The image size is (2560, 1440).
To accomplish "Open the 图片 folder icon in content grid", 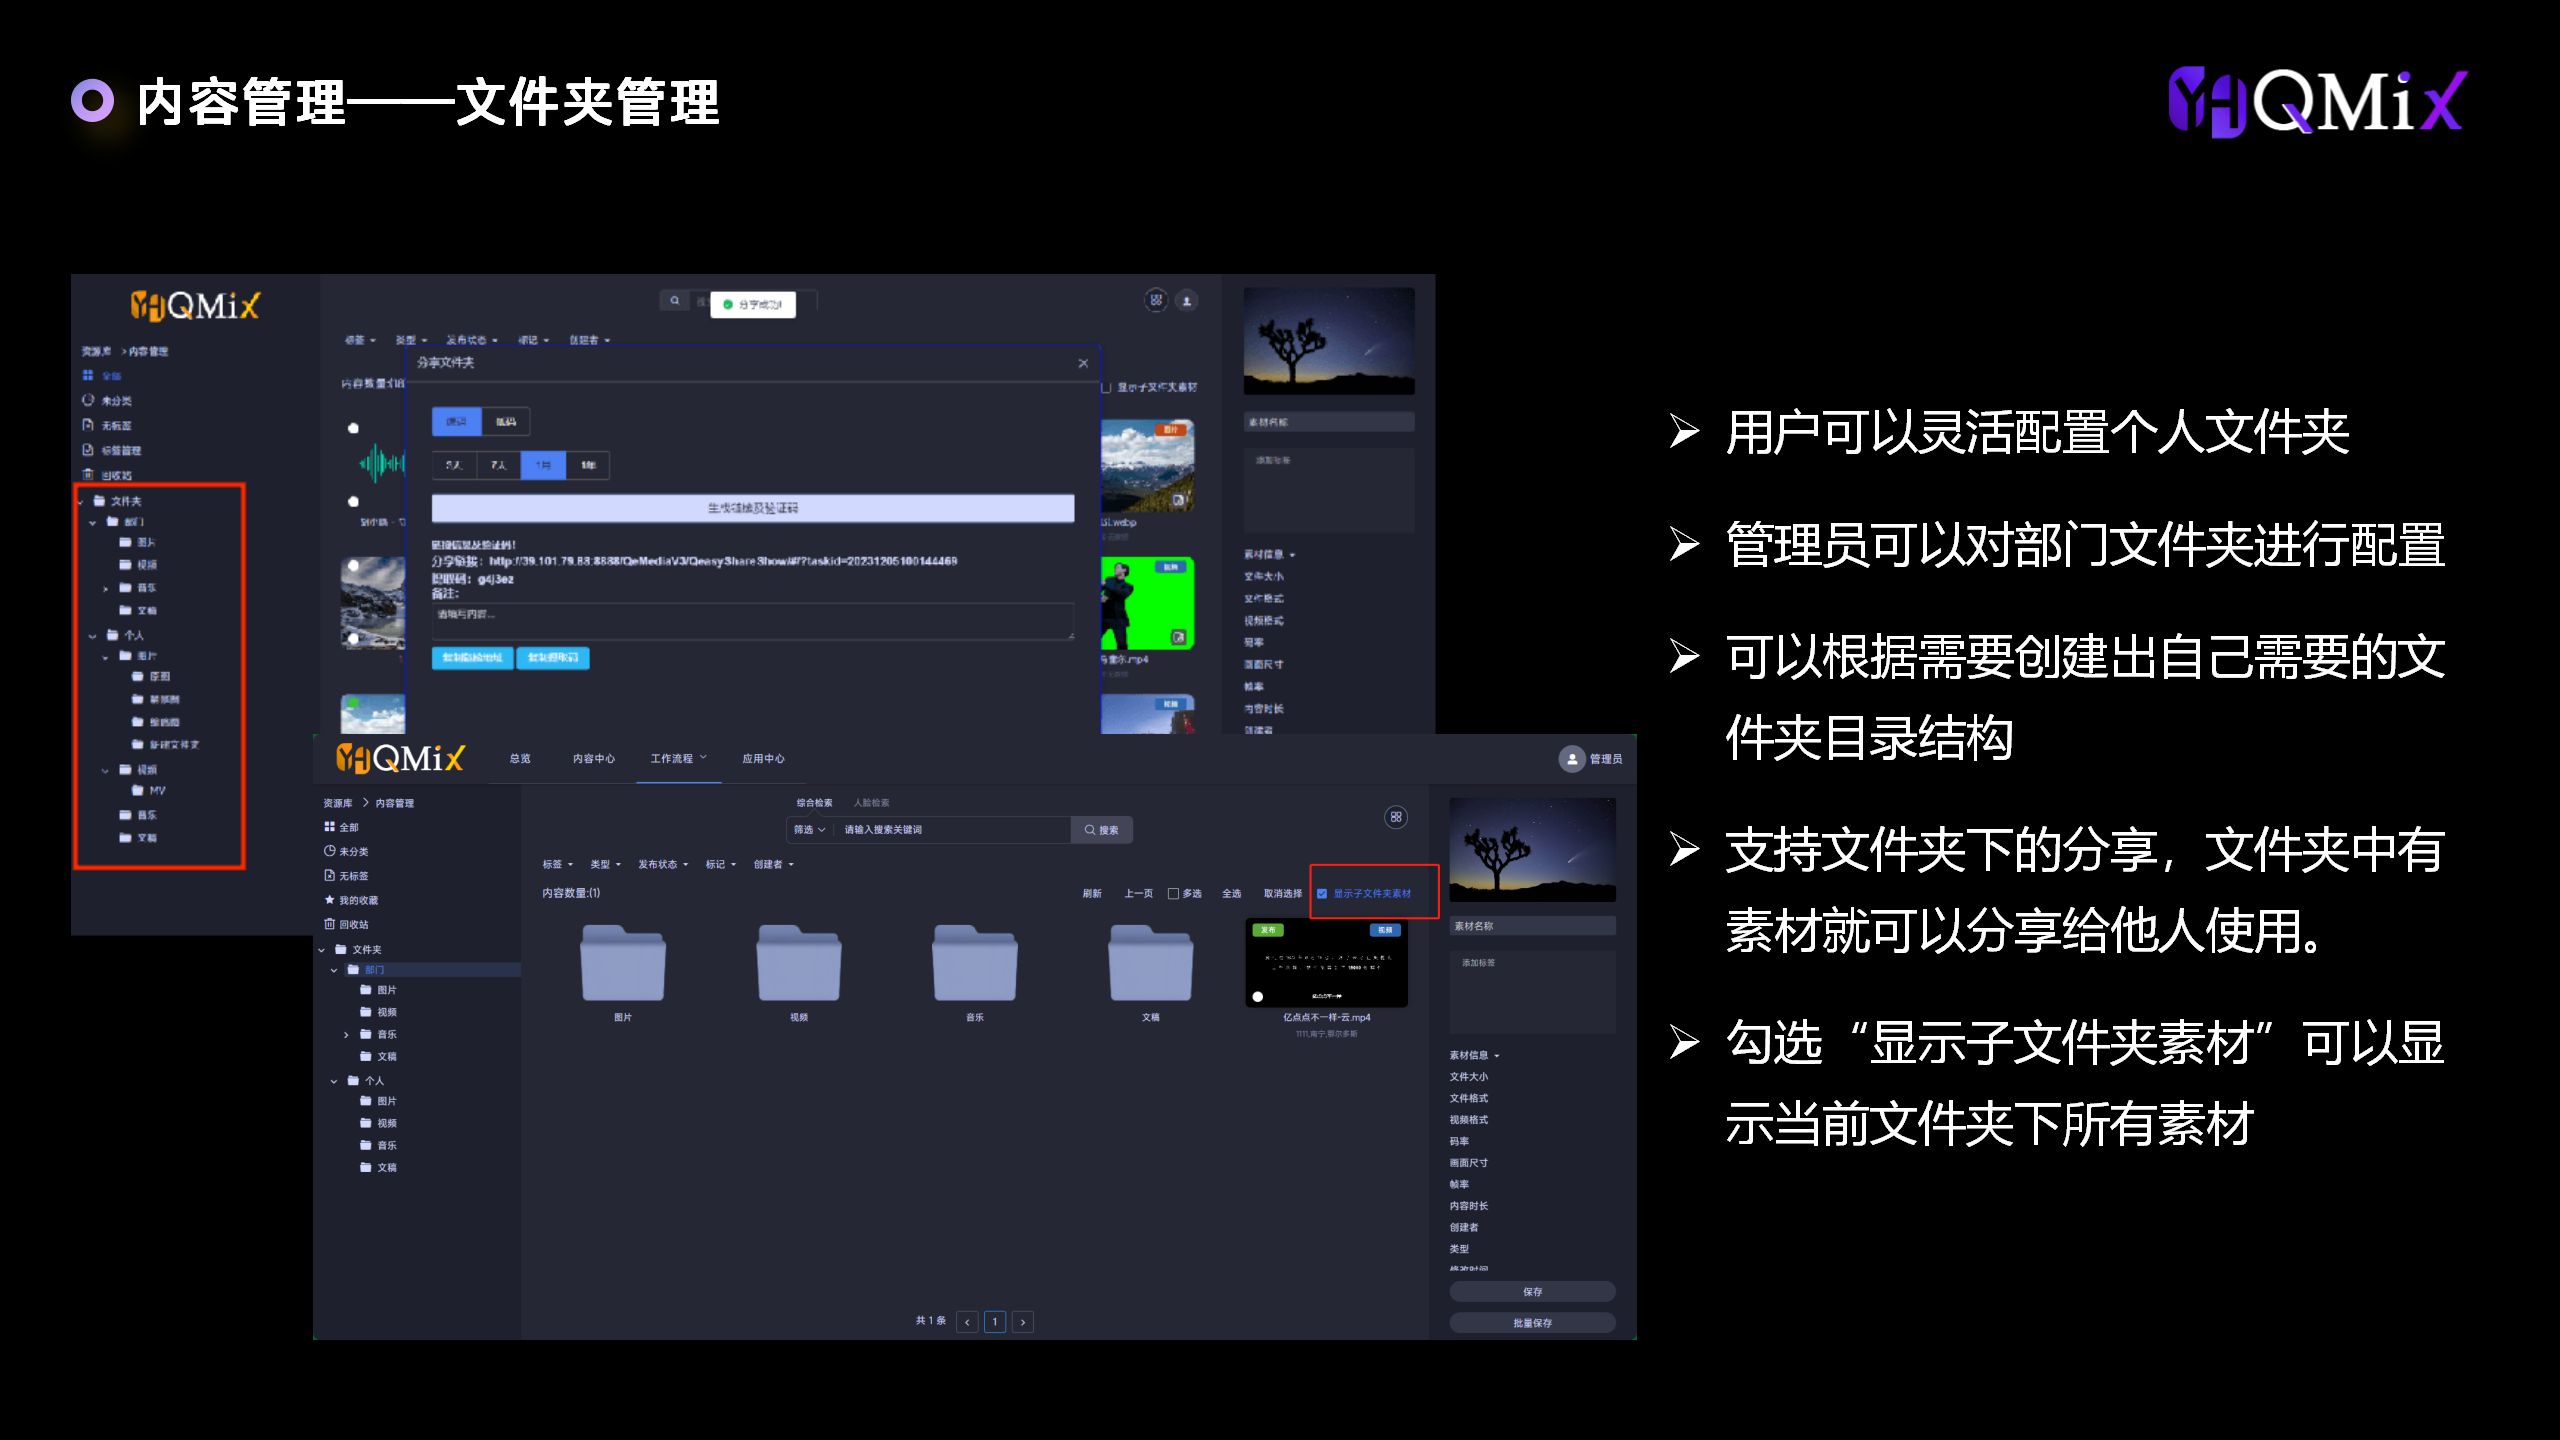I will pos(622,963).
